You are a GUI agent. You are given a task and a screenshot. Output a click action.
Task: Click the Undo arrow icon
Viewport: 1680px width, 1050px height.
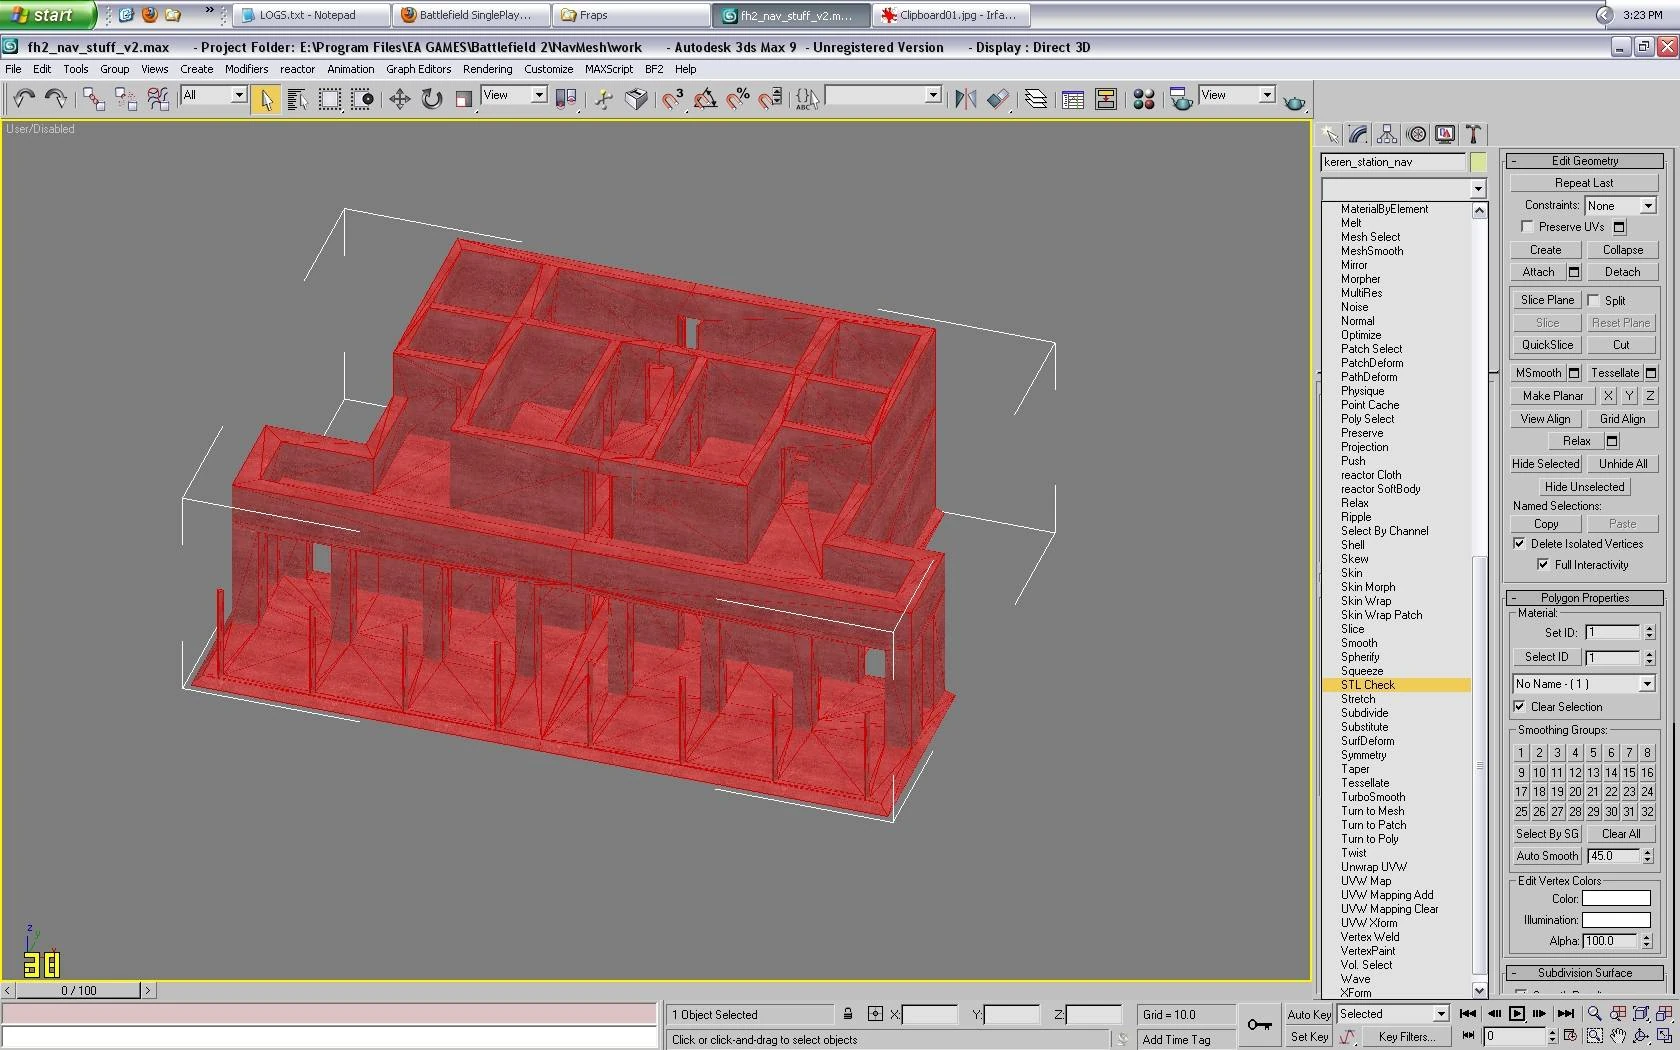24,99
